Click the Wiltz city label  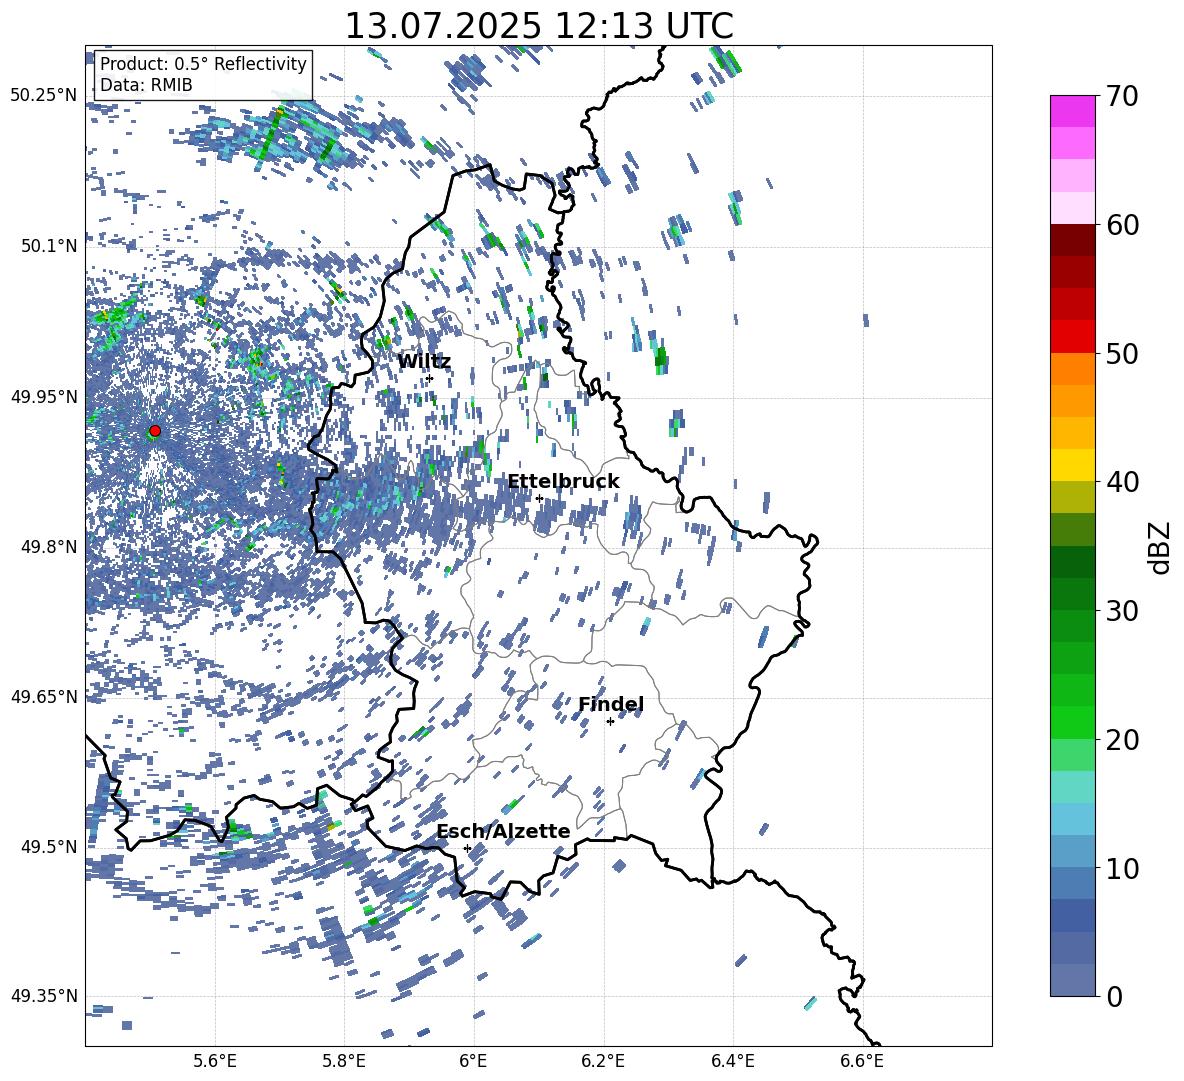424,362
